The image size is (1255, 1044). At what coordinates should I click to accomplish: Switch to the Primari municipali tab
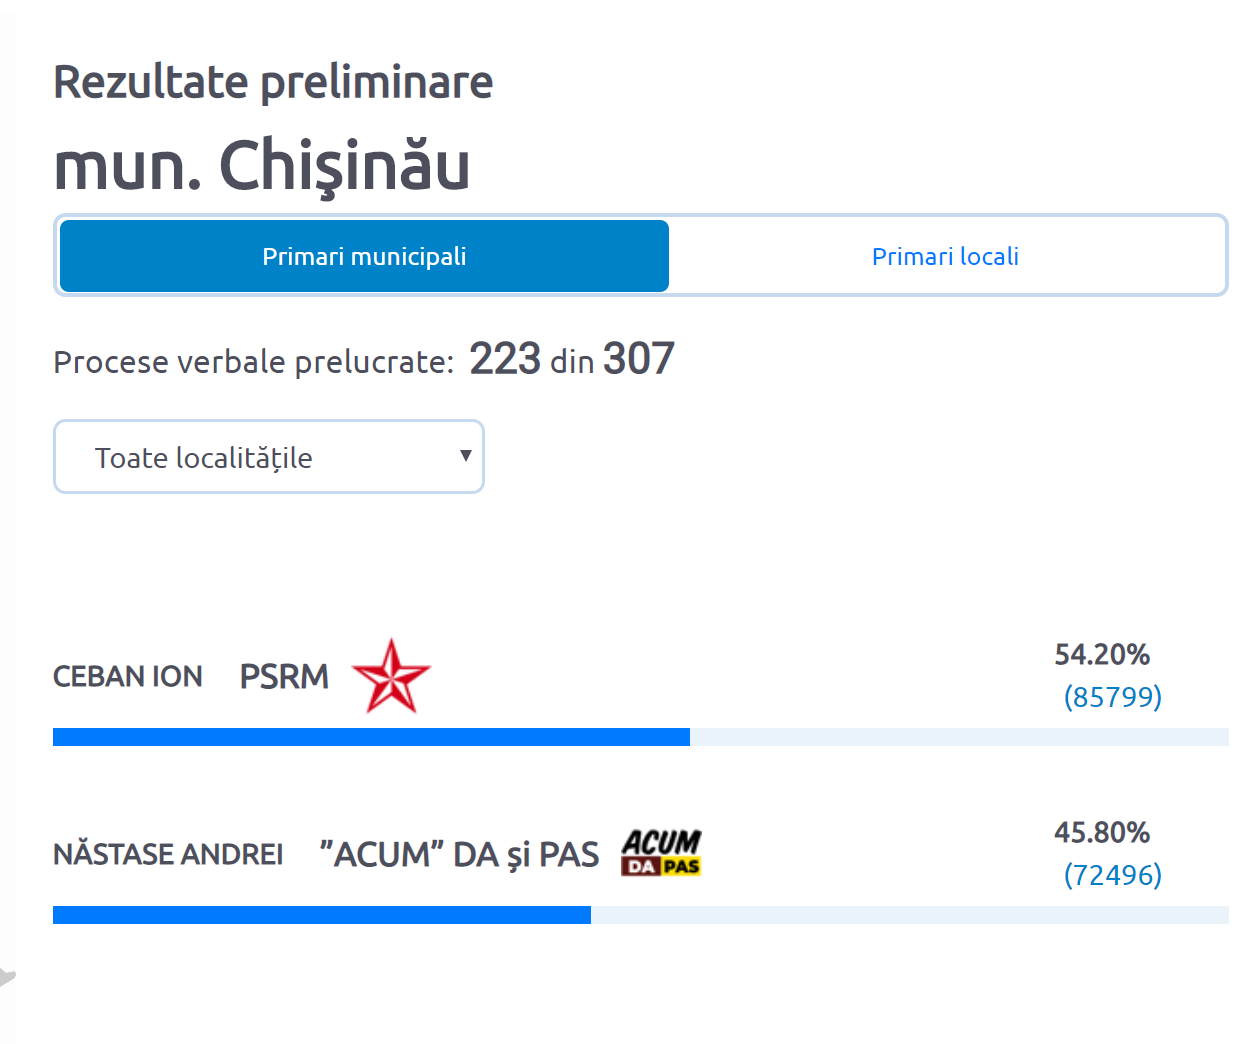(364, 256)
